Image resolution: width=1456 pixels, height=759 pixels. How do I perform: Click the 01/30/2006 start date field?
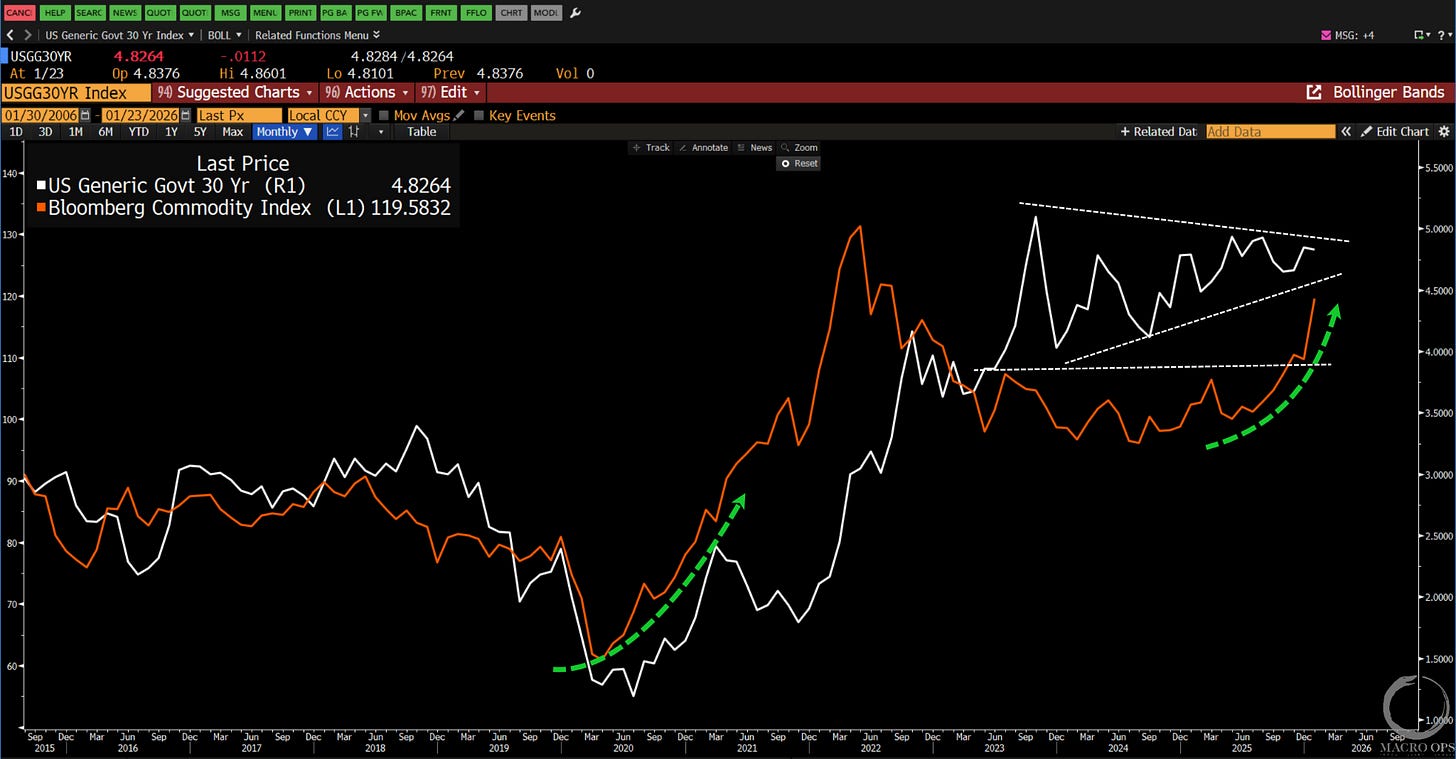(41, 115)
